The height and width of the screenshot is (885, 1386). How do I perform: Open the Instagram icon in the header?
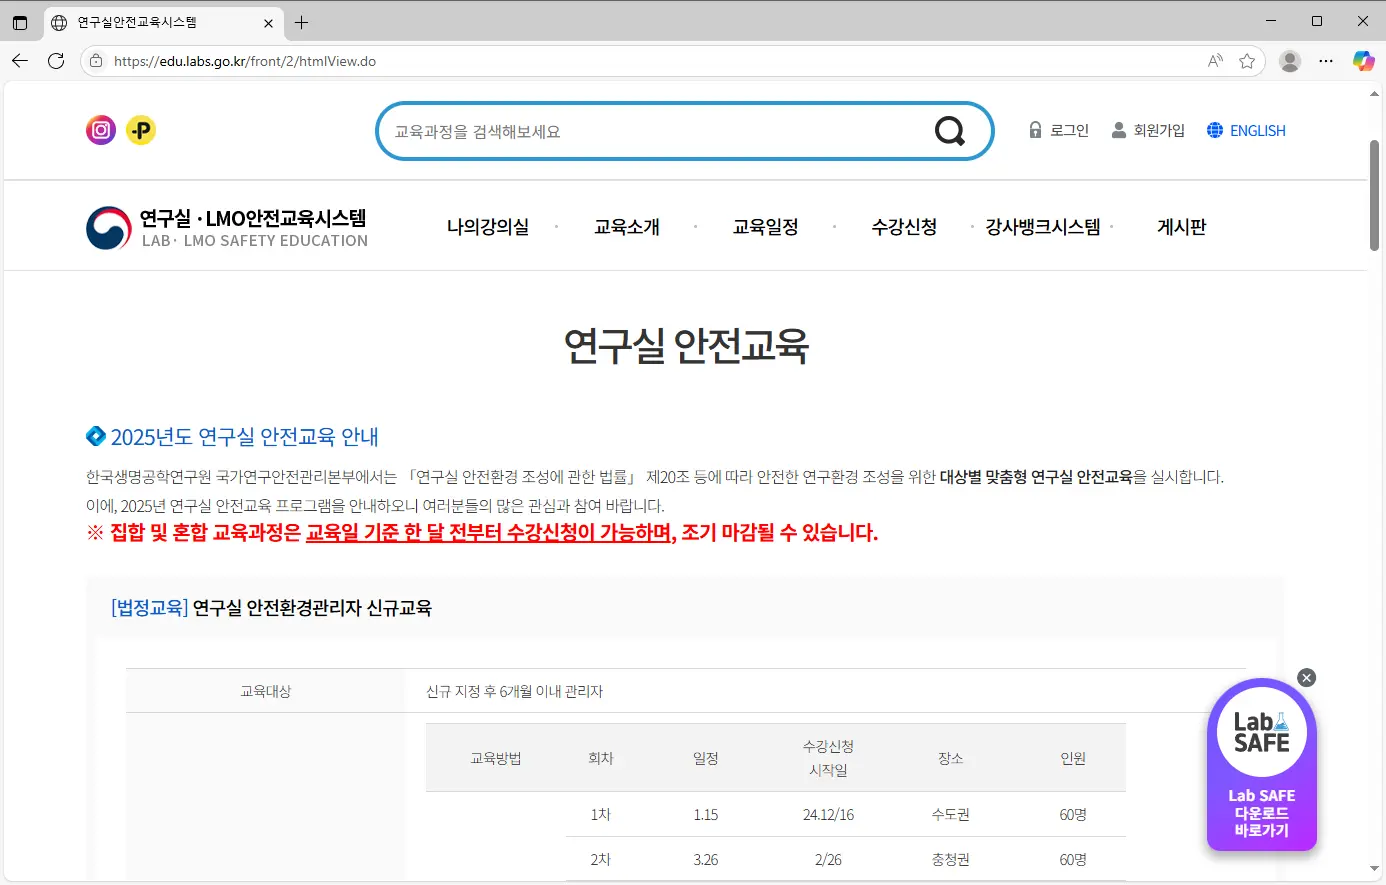click(101, 130)
